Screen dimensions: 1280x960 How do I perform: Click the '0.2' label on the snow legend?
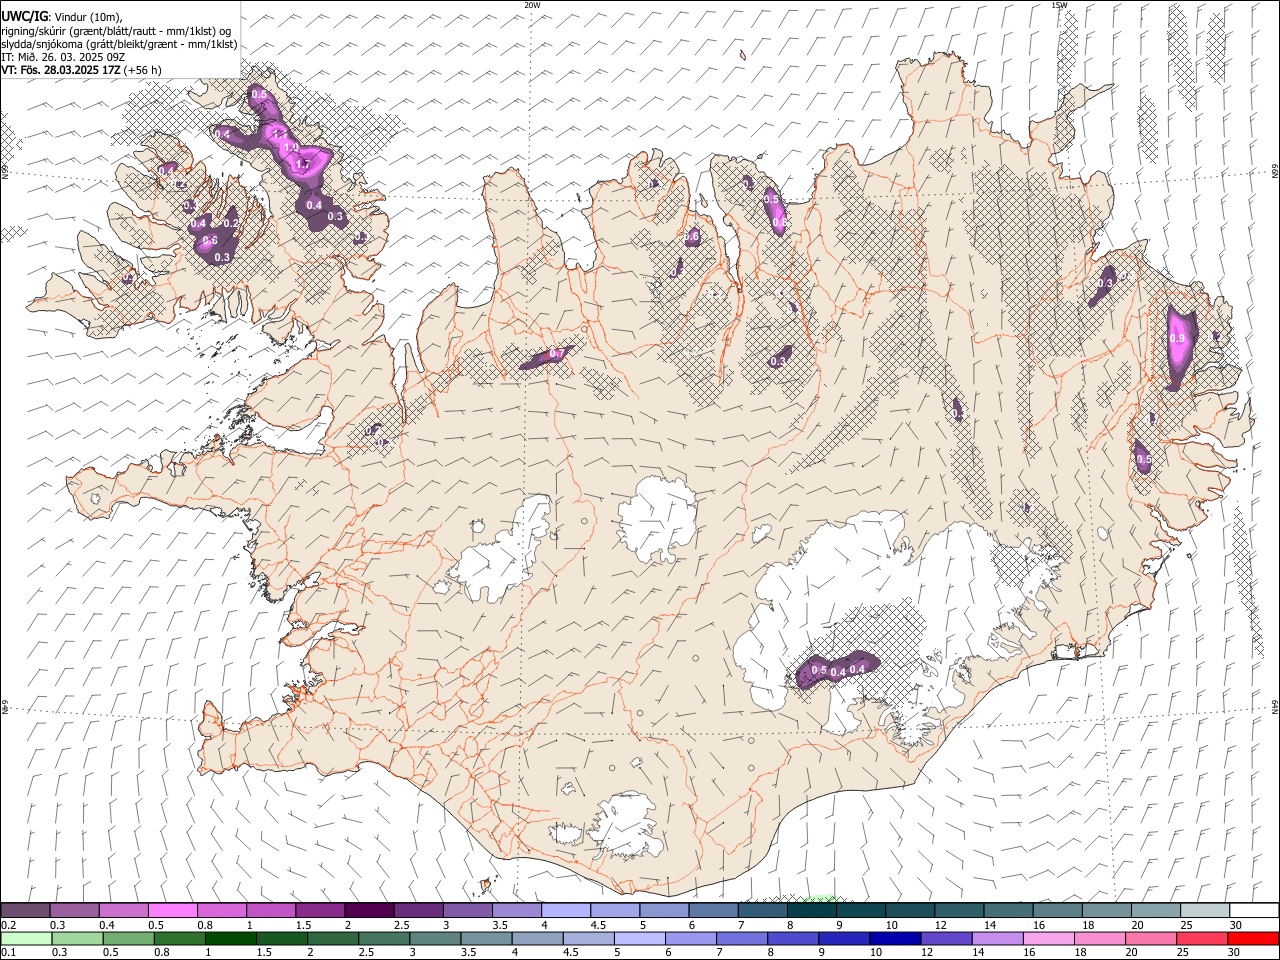tap(9, 925)
